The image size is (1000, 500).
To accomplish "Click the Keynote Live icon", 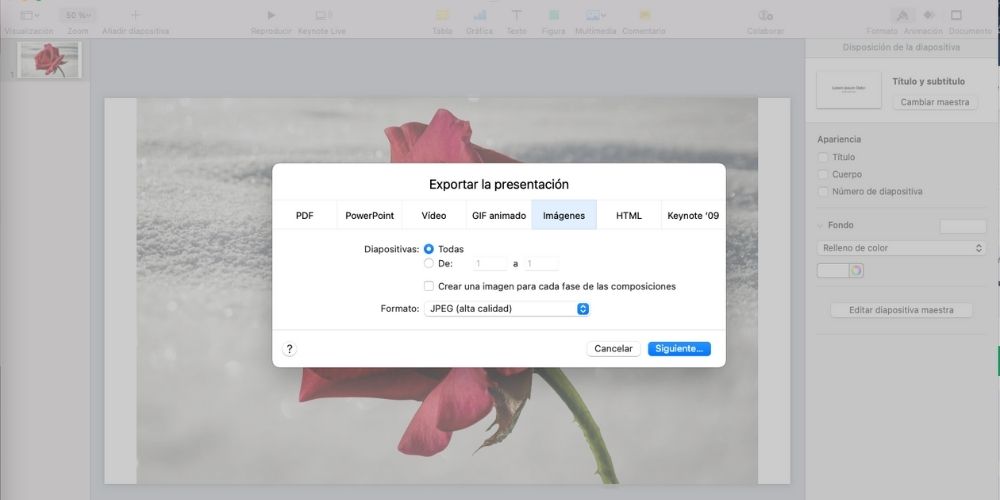I will point(323,15).
